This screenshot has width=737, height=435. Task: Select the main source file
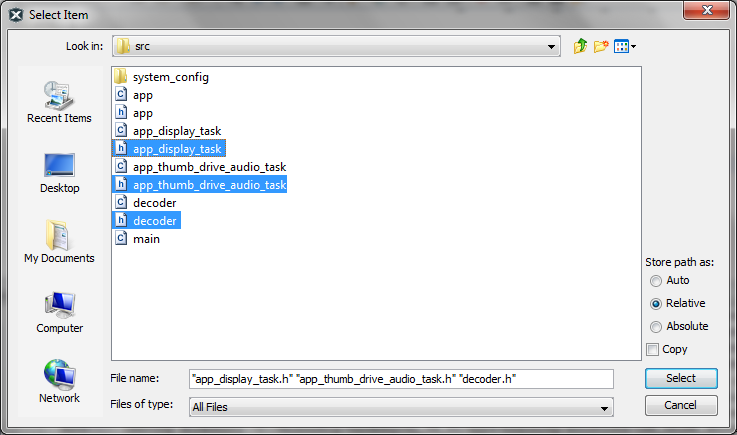[x=145, y=239]
